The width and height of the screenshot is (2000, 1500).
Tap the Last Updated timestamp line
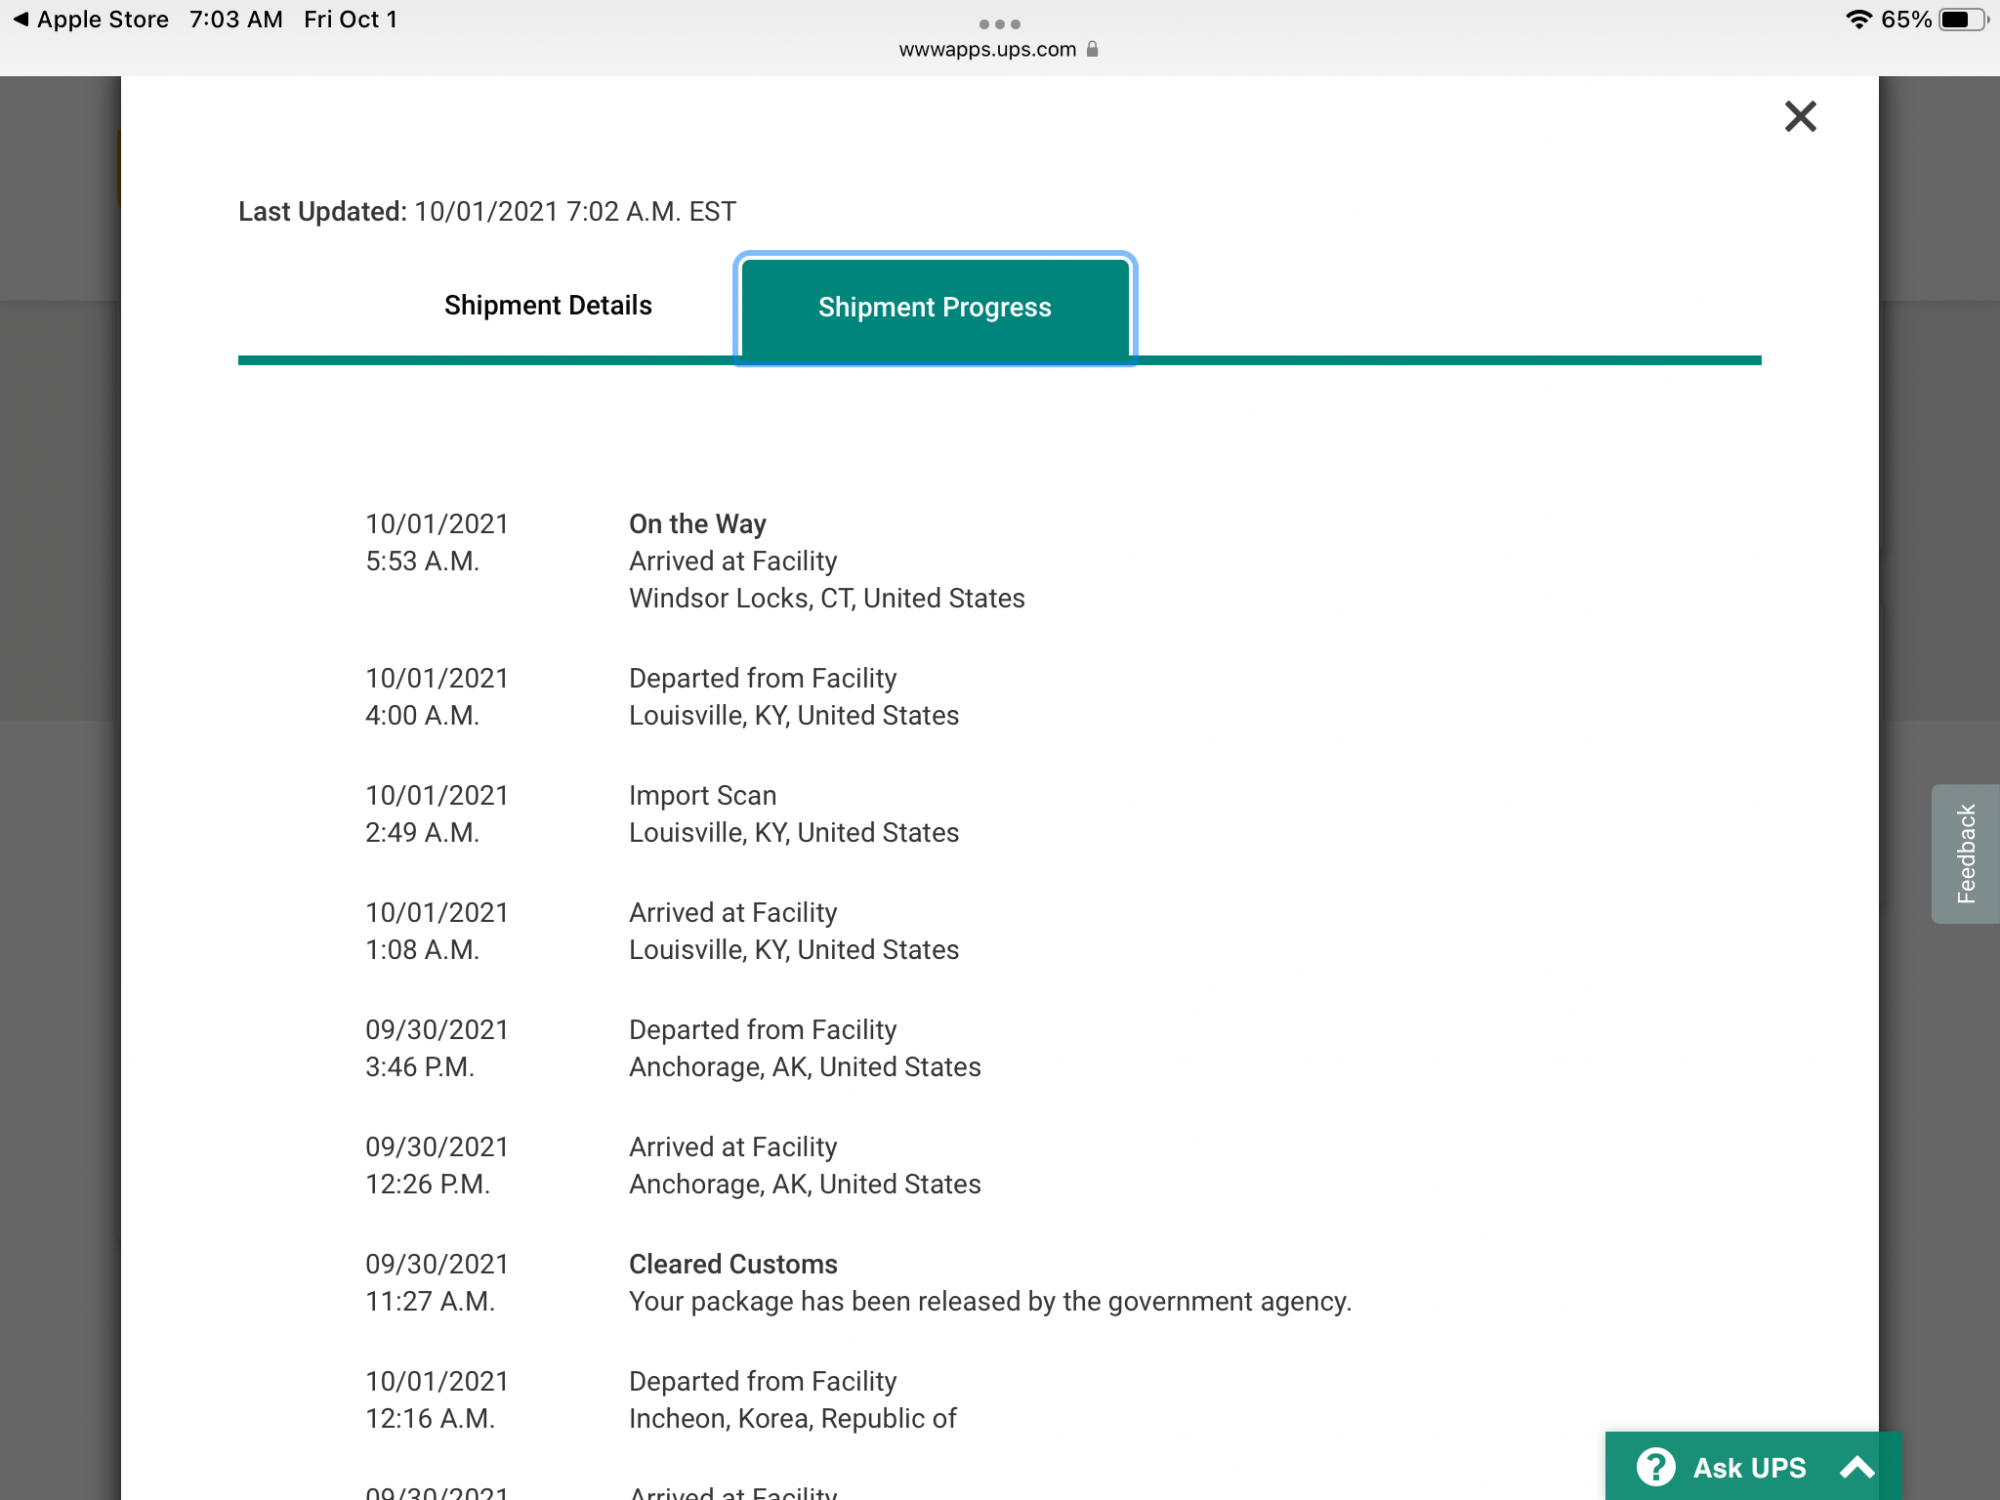pyautogui.click(x=487, y=211)
